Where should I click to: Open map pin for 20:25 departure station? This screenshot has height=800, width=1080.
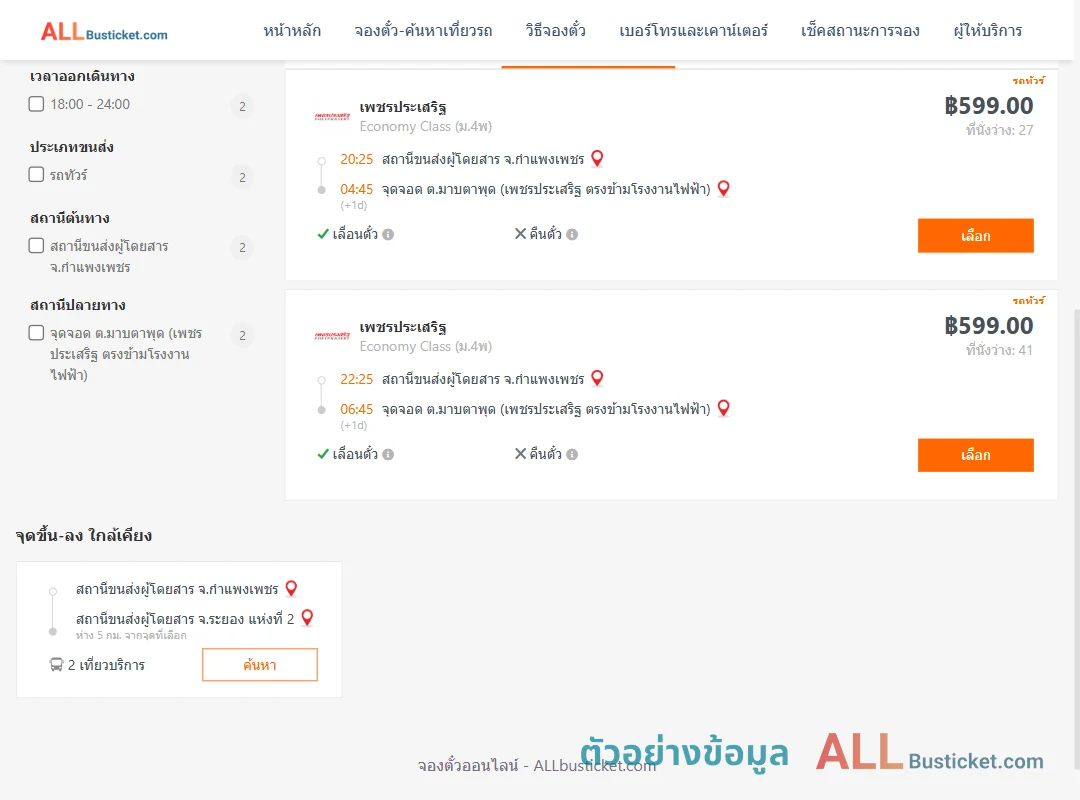point(597,158)
